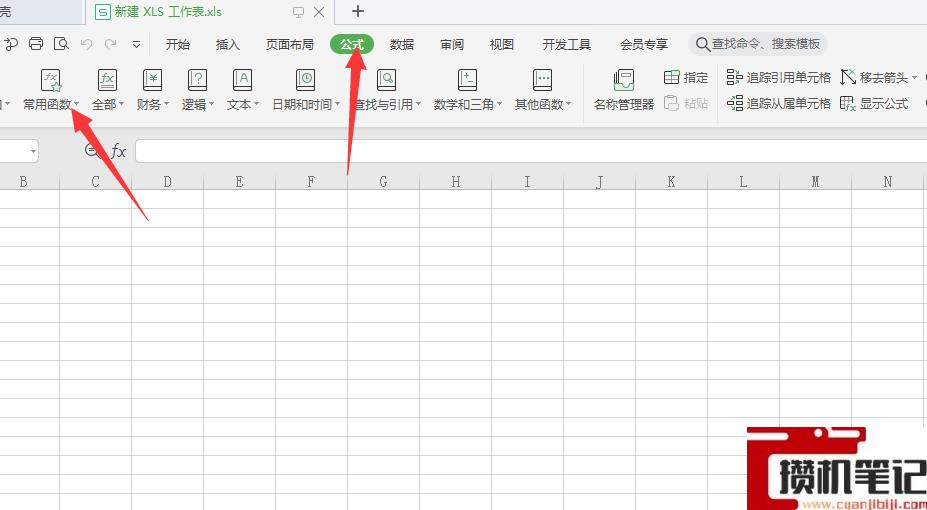927x510 pixels.
Task: Switch to the 视图 tab
Action: (x=502, y=44)
